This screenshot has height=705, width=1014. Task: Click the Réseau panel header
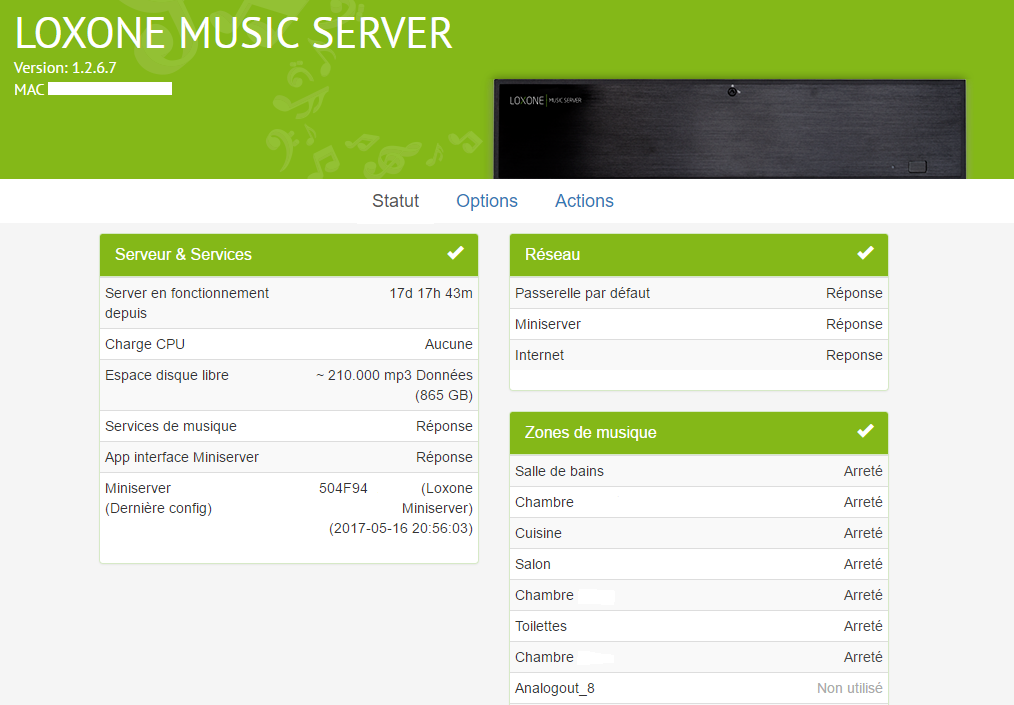point(680,255)
